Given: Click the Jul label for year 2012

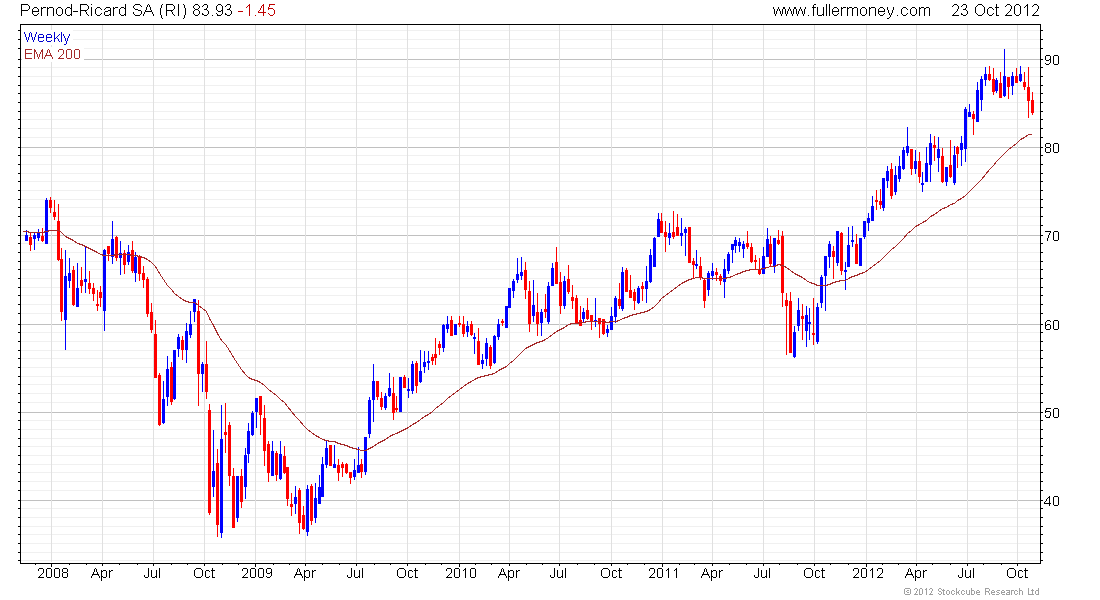Looking at the screenshot, I should click(967, 573).
